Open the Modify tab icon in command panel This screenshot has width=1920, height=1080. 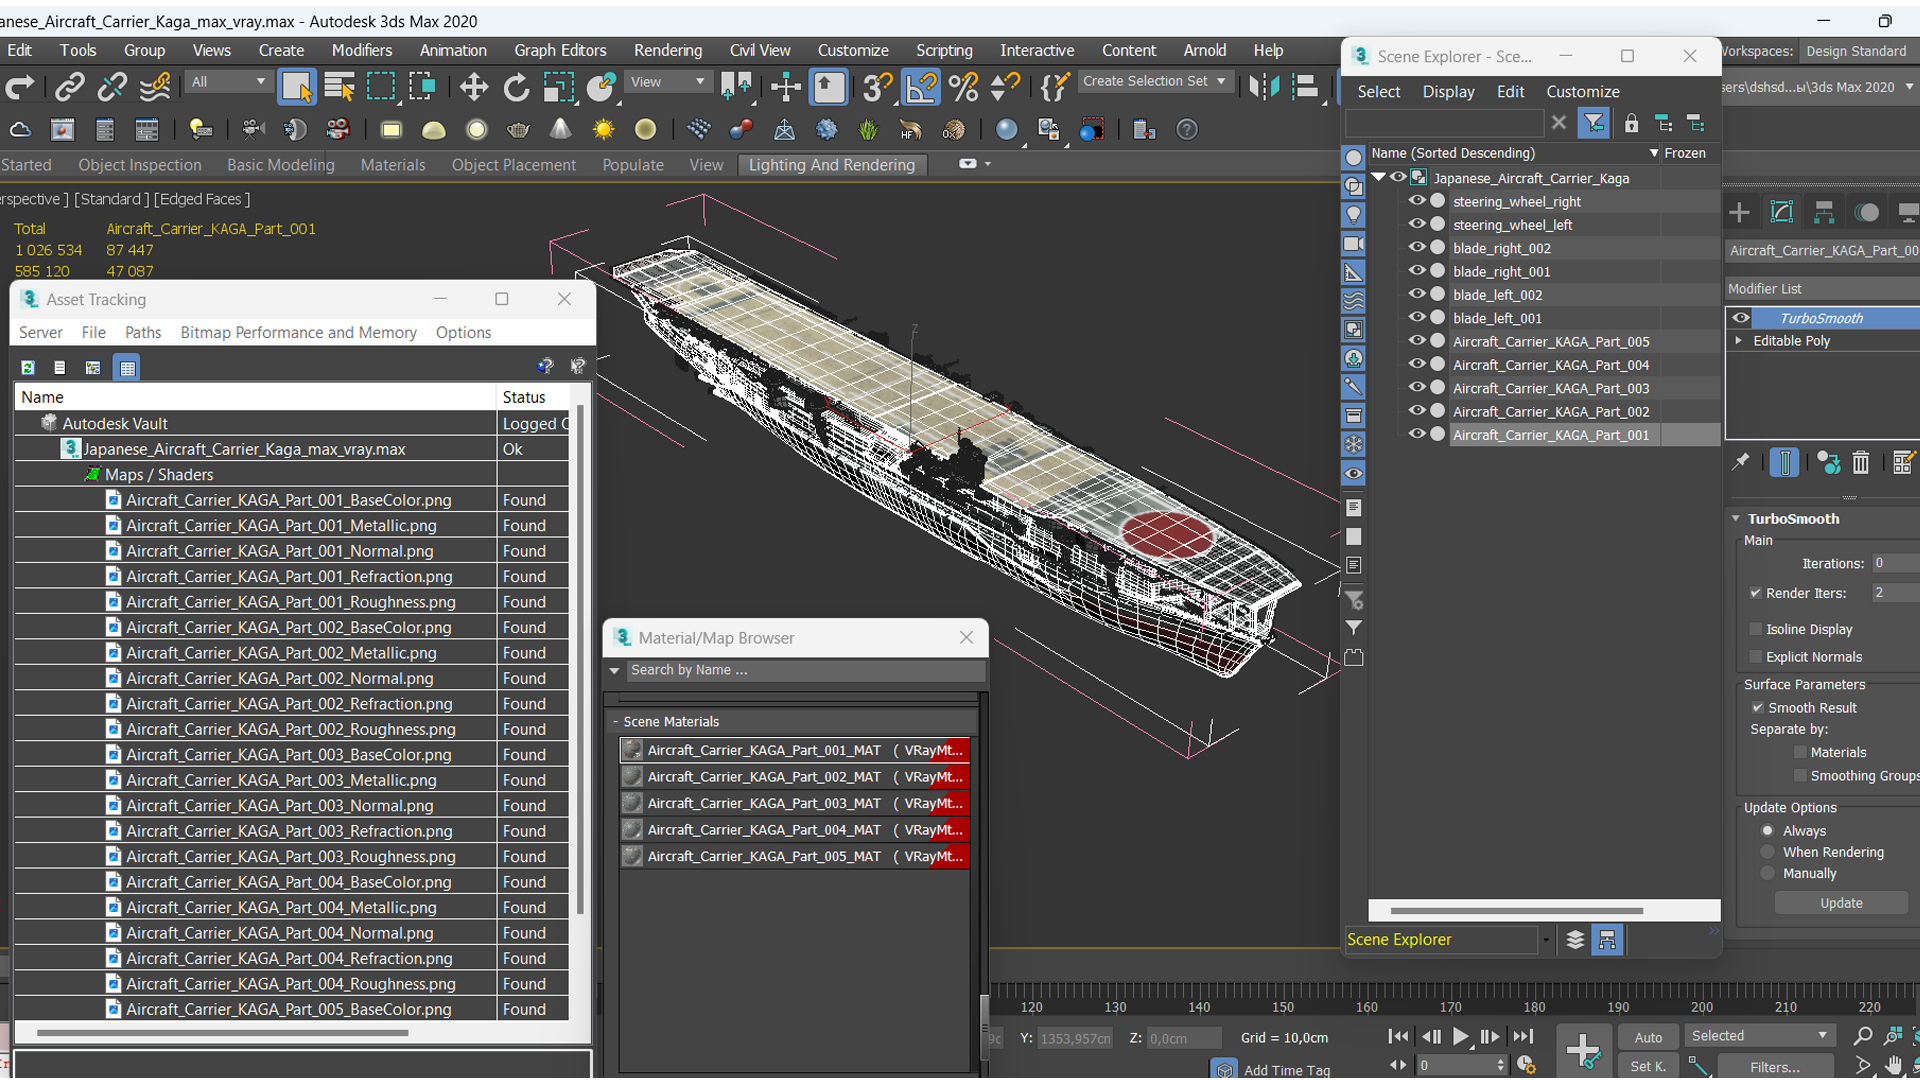[1782, 212]
